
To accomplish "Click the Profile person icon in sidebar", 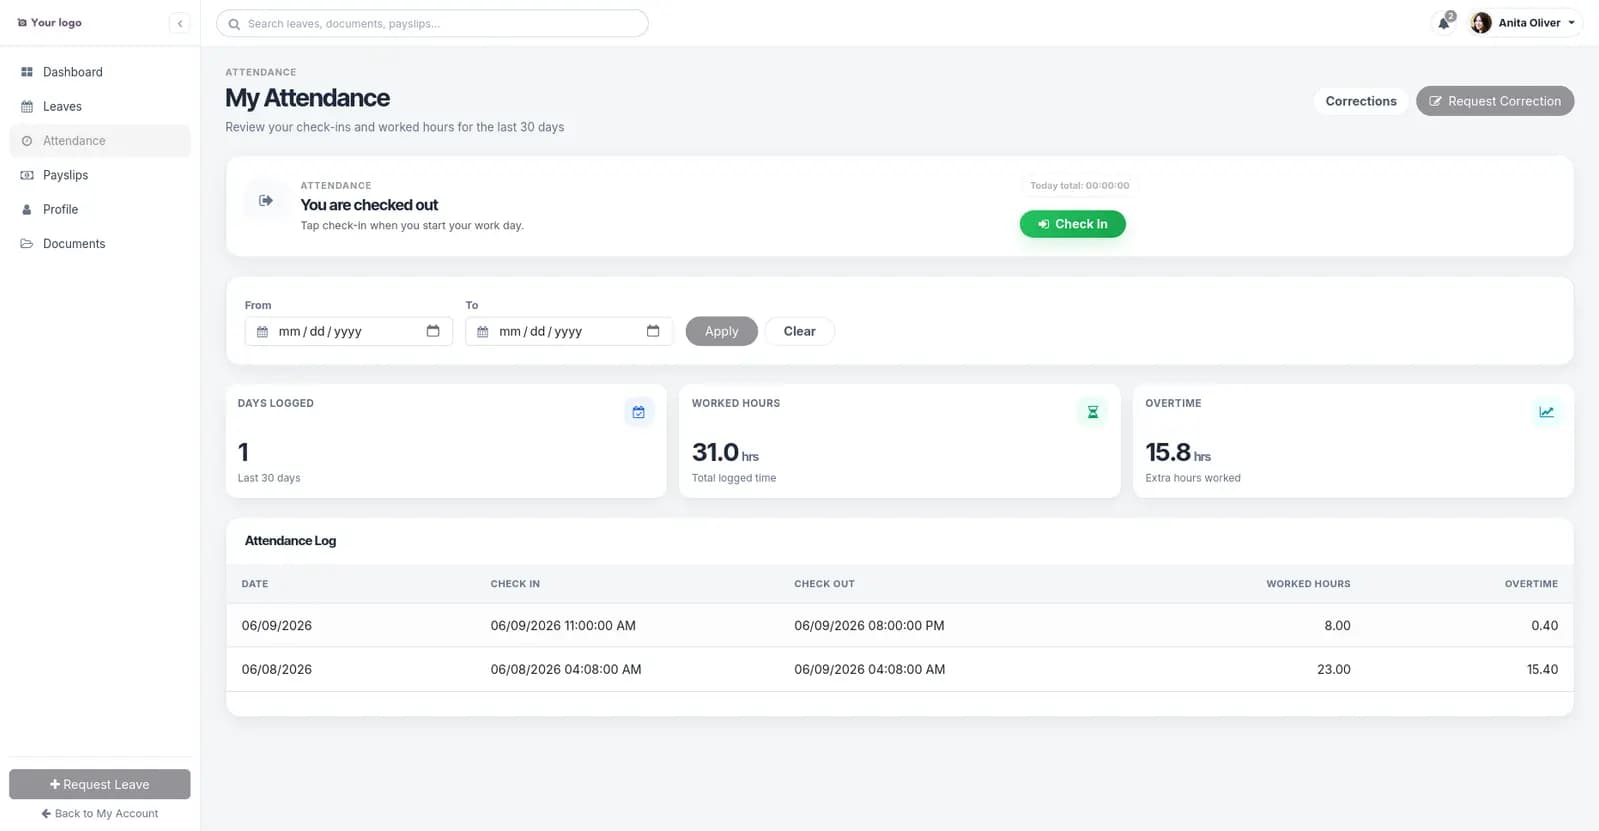I will point(27,210).
